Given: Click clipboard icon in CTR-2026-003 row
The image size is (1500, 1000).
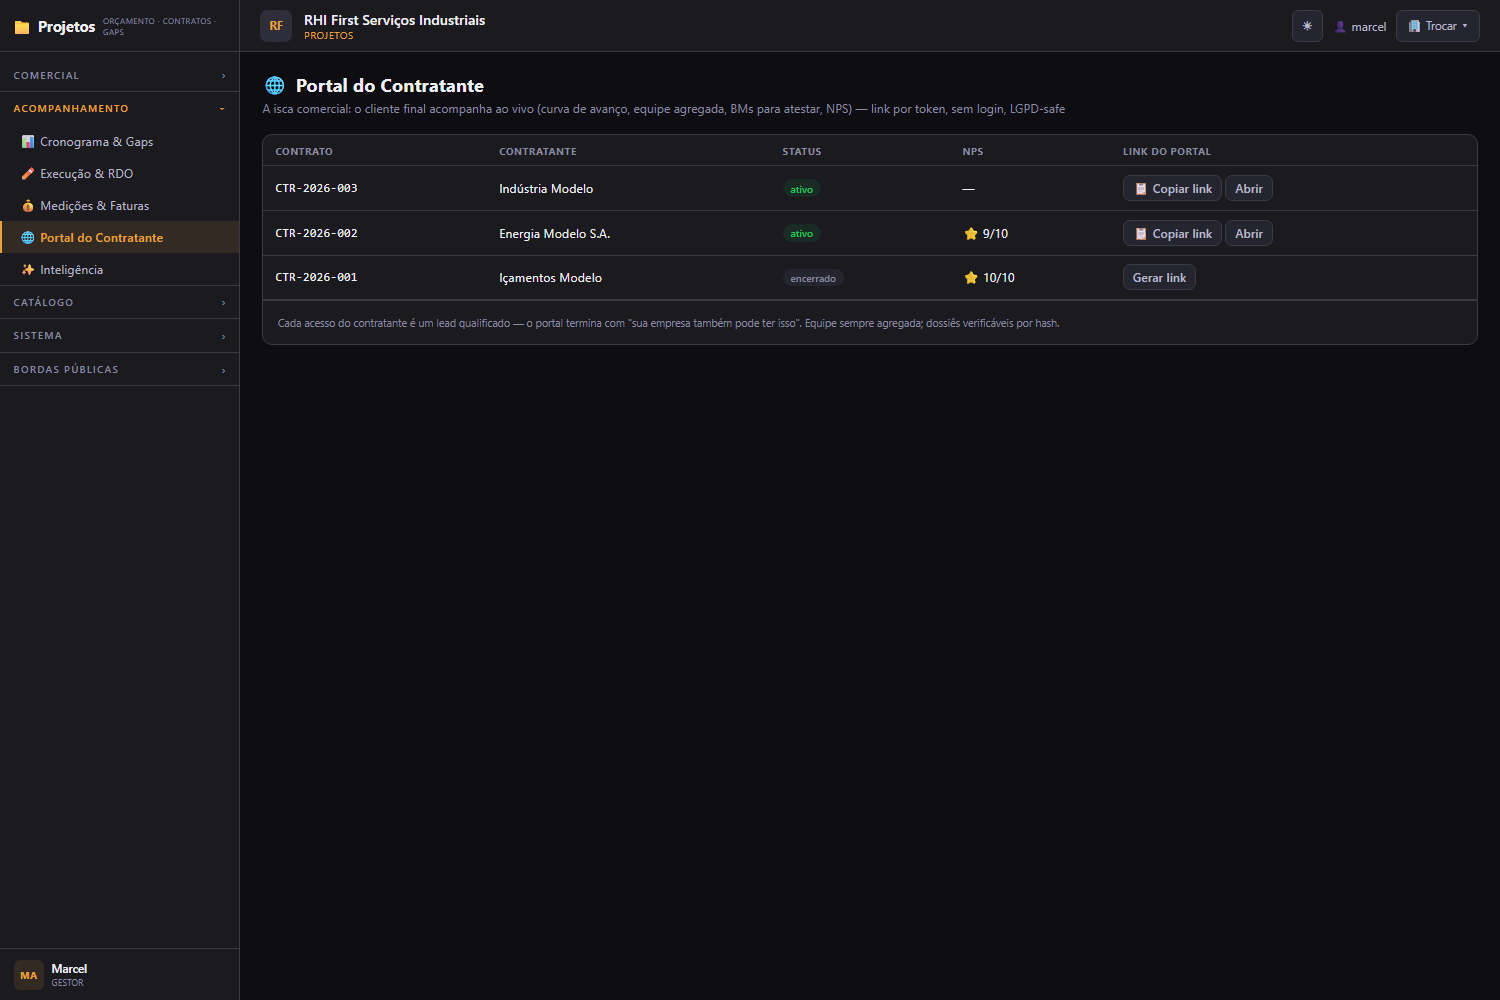Looking at the screenshot, I should [x=1141, y=189].
